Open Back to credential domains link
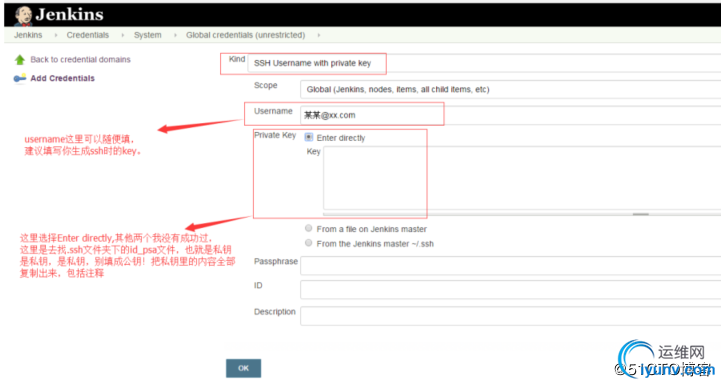Viewport: 721px width, 386px height. coord(80,59)
